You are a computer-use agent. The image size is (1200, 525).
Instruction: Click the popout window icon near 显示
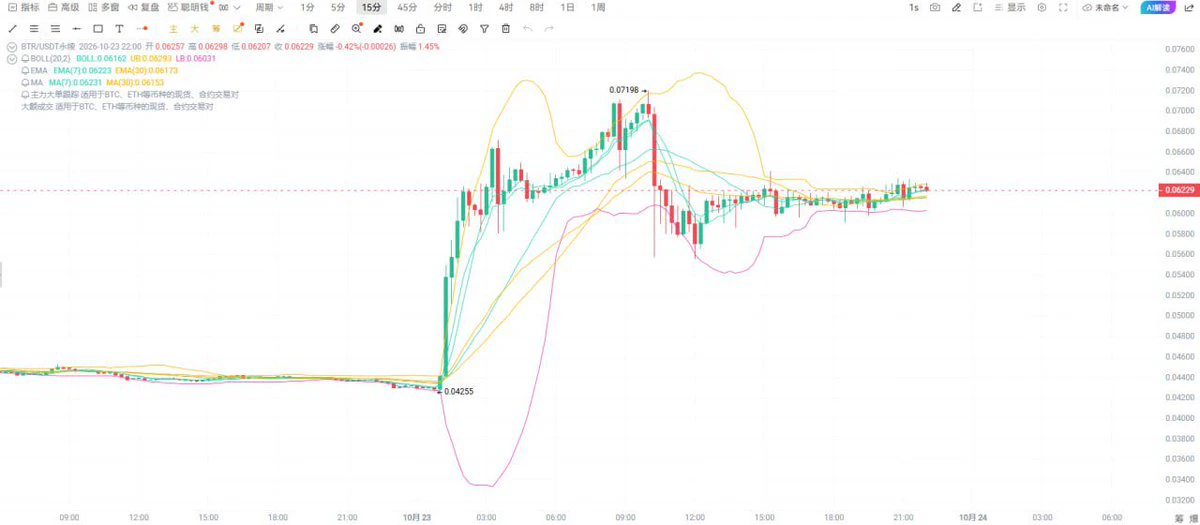pos(978,8)
